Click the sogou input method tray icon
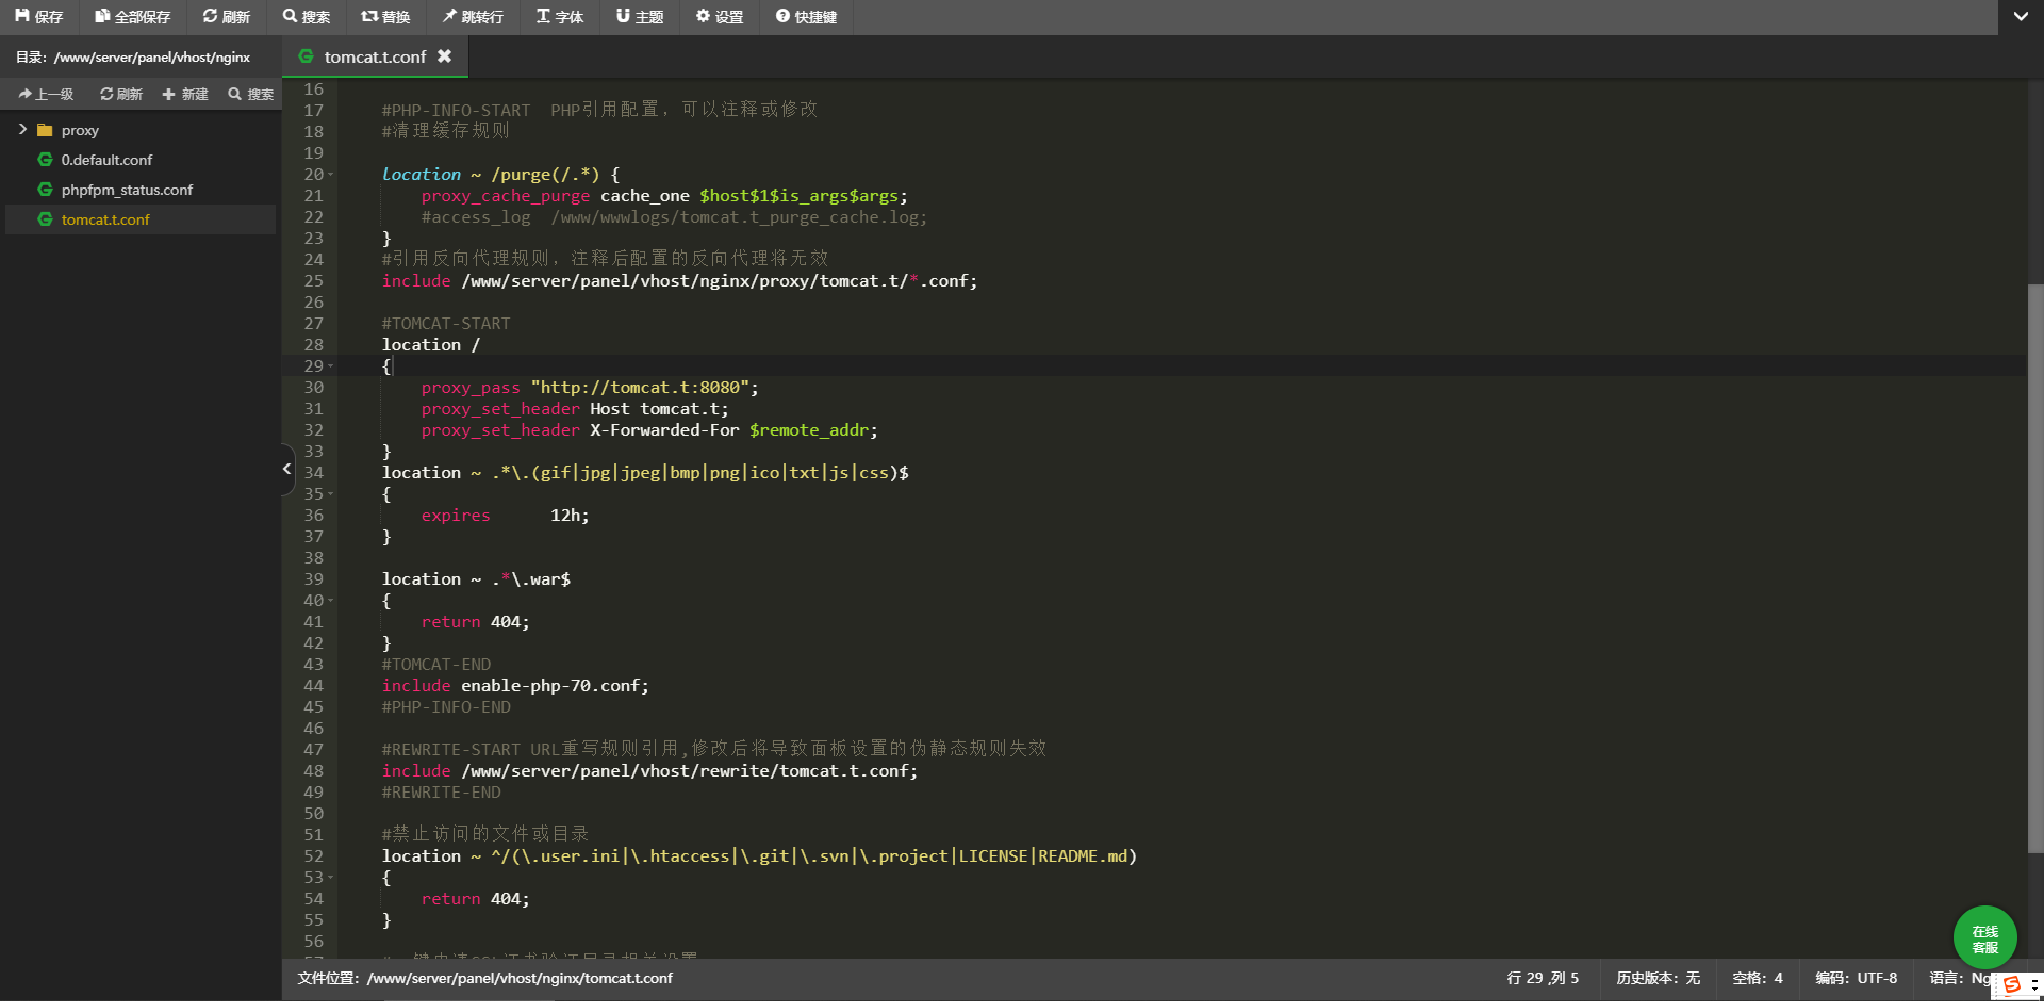Screen dimensions: 2044x1001 coord(2013,985)
